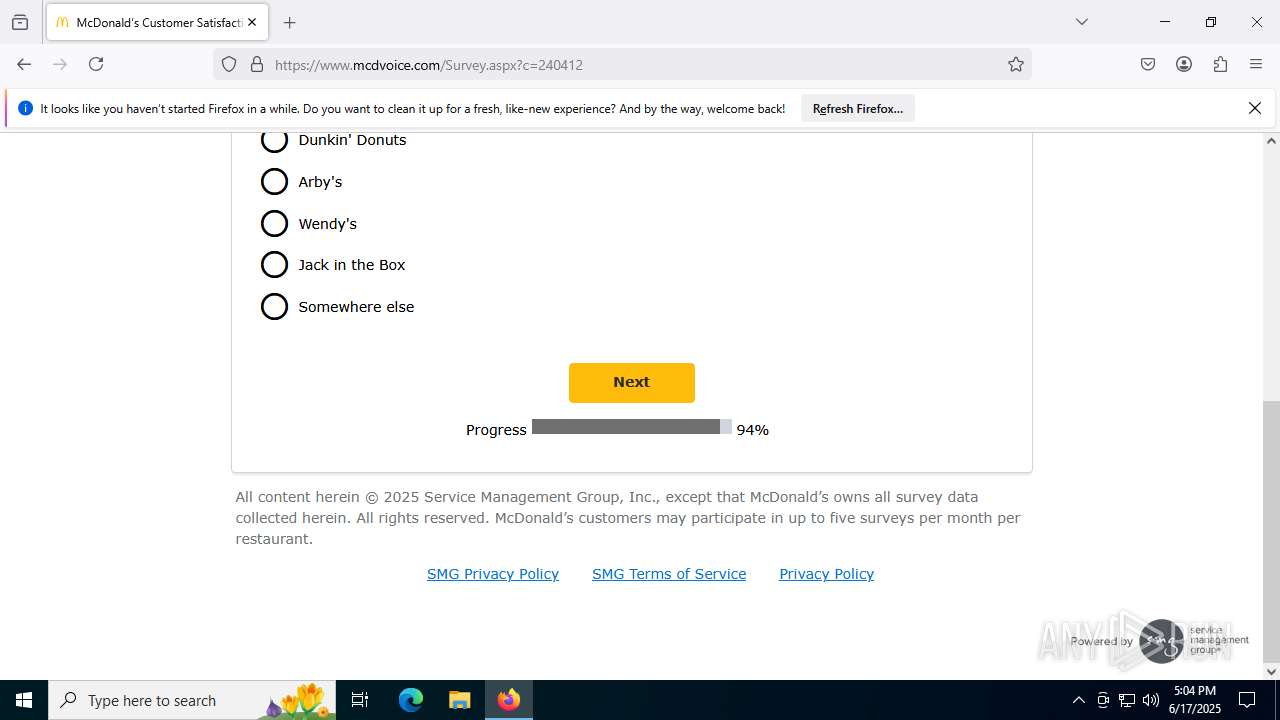Launch Microsoft Edge from the taskbar
The width and height of the screenshot is (1280, 720).
click(x=411, y=700)
